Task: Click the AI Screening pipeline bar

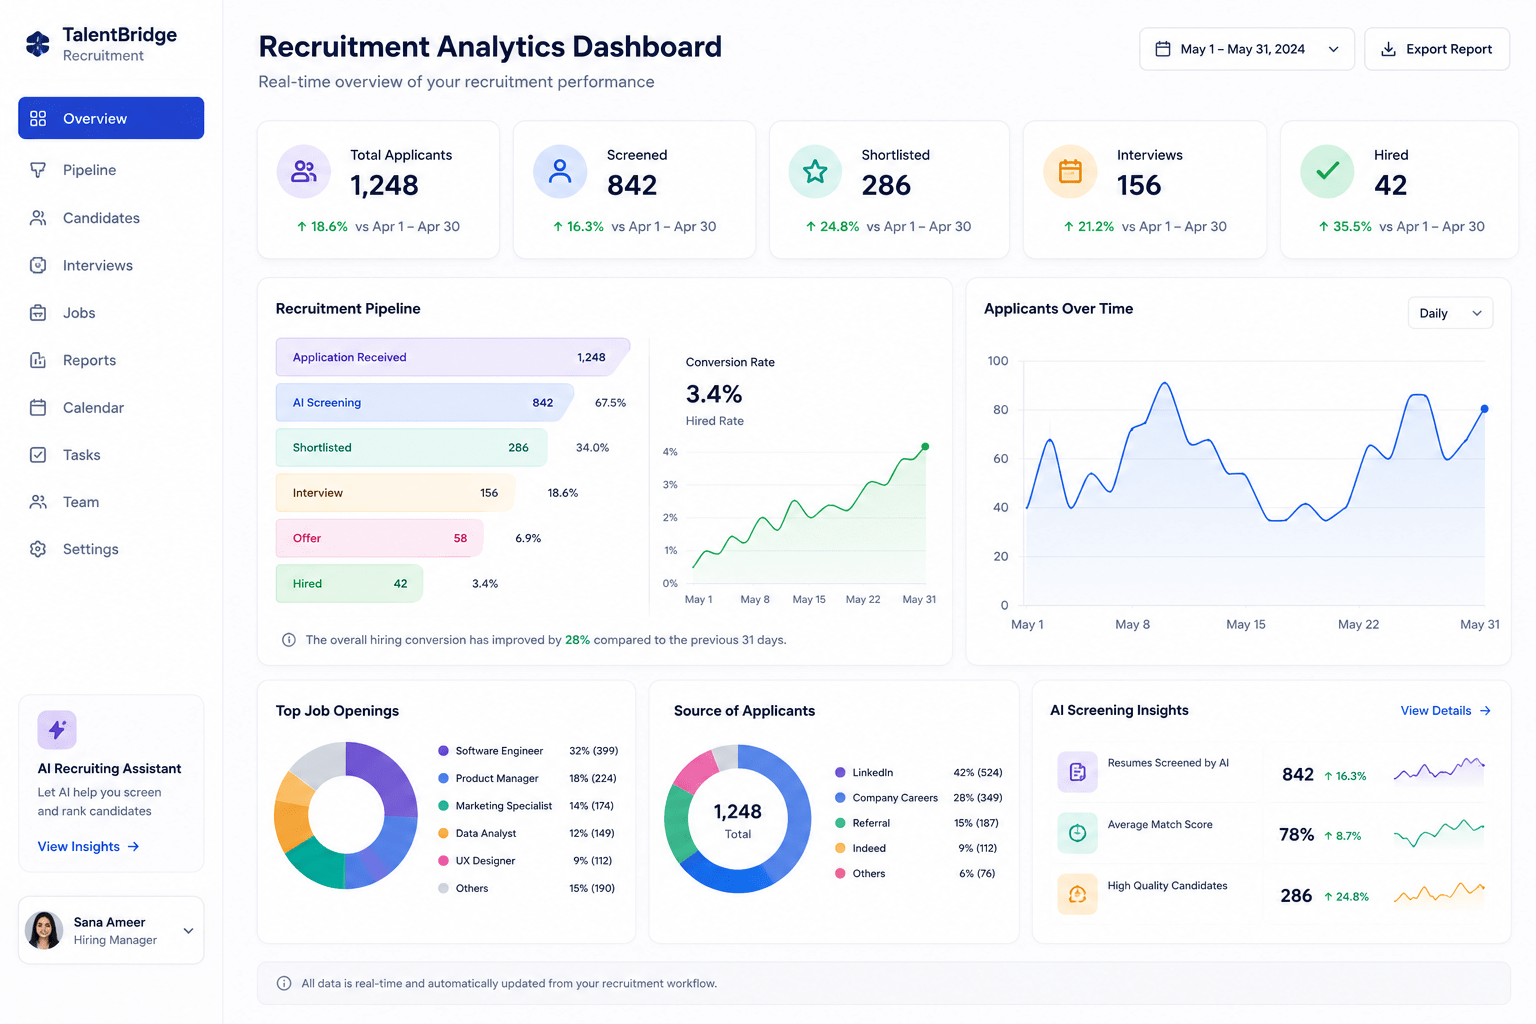Action: (x=425, y=402)
